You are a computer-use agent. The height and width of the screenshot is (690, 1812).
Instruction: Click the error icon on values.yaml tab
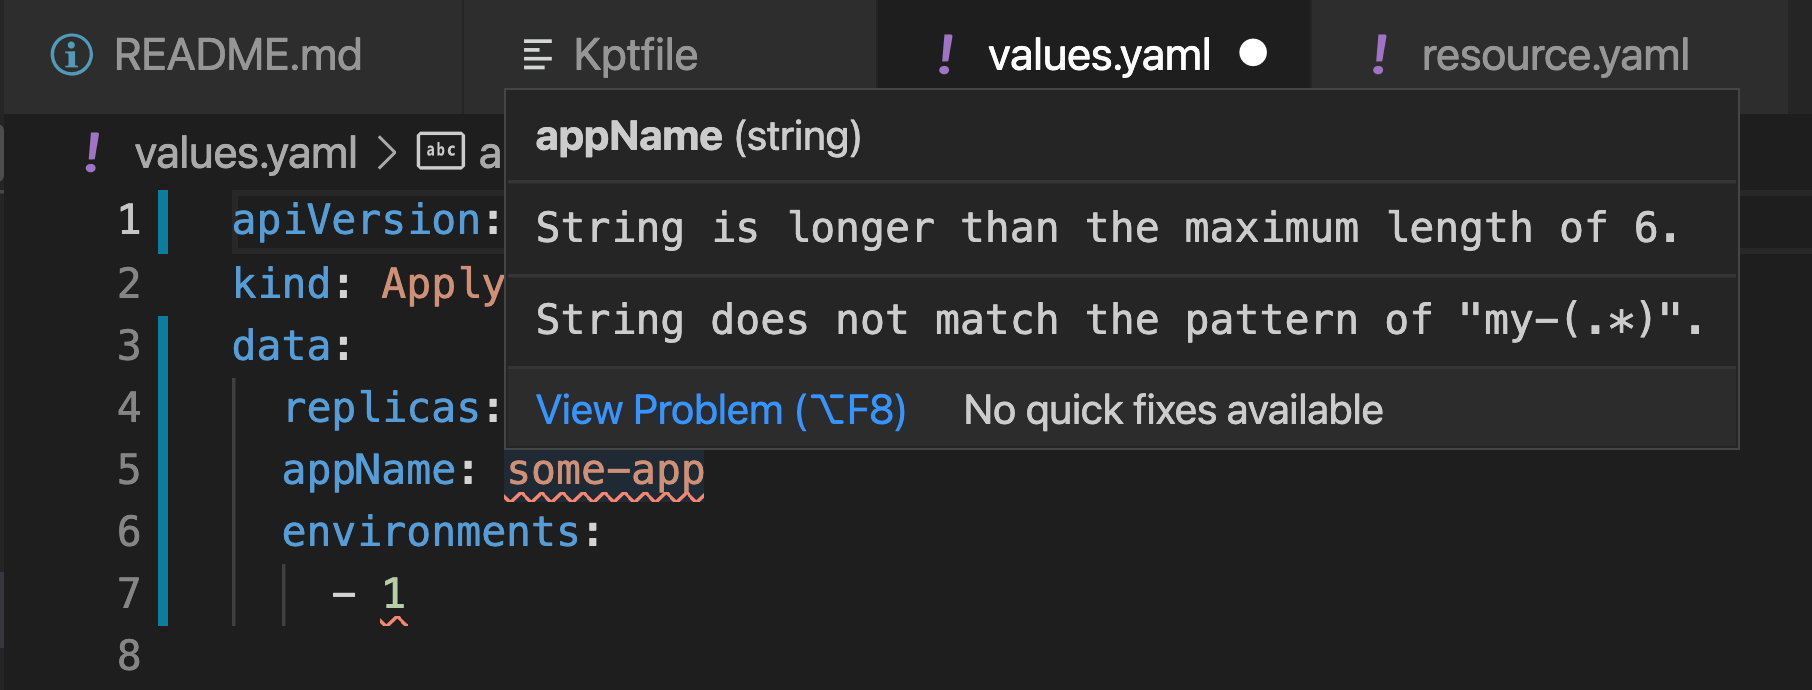click(x=947, y=55)
